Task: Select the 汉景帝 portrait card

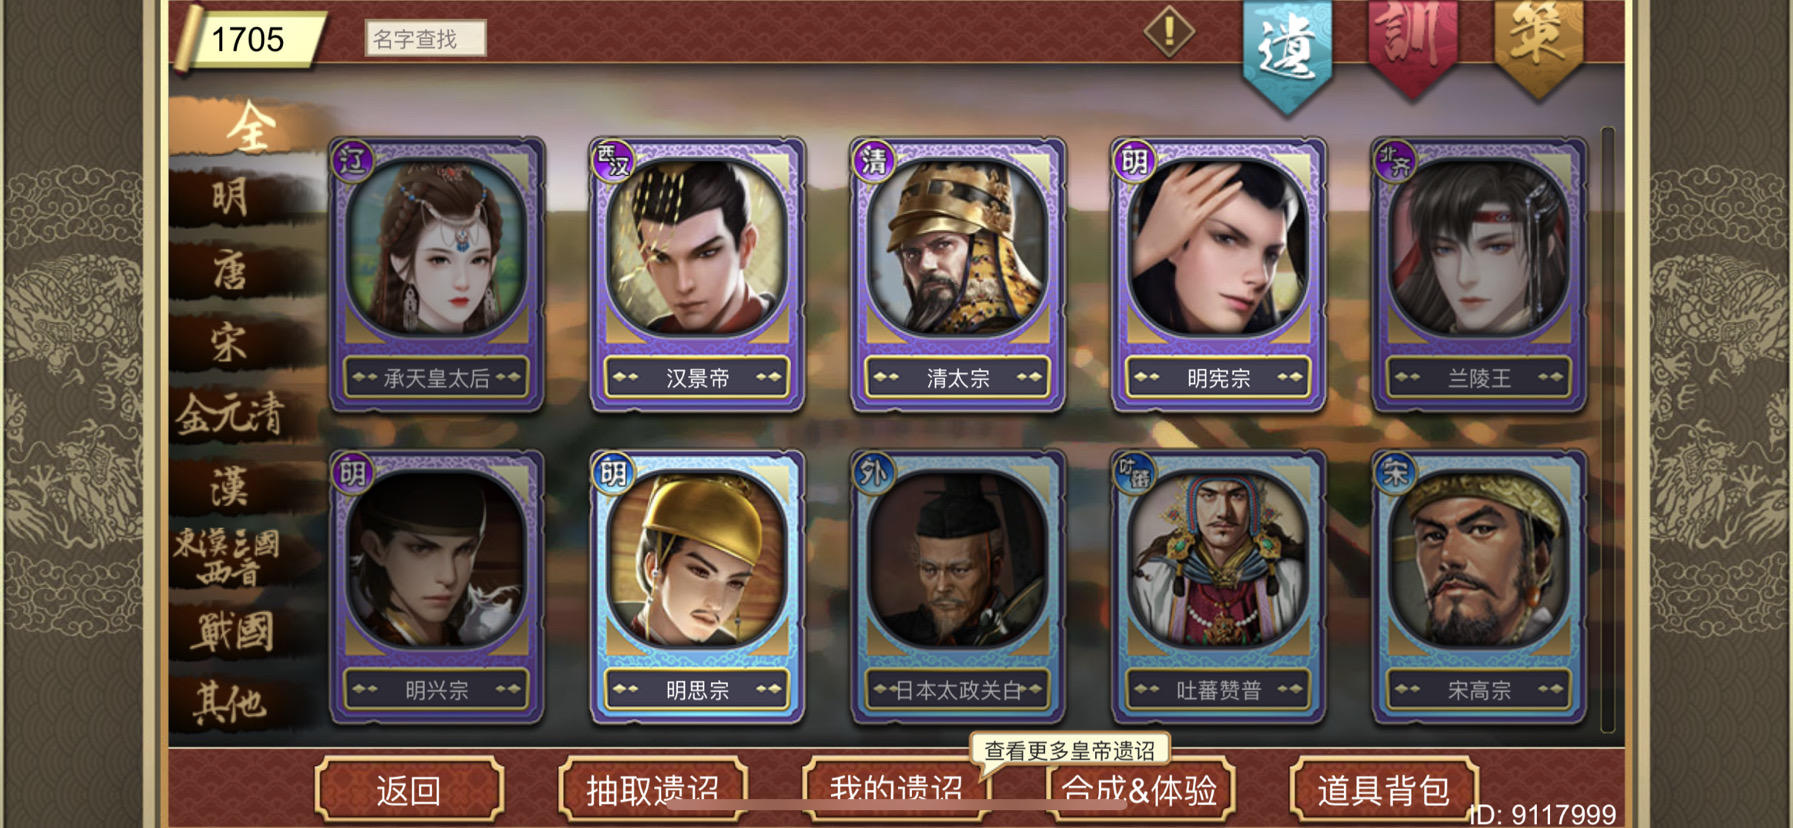Action: point(697,275)
